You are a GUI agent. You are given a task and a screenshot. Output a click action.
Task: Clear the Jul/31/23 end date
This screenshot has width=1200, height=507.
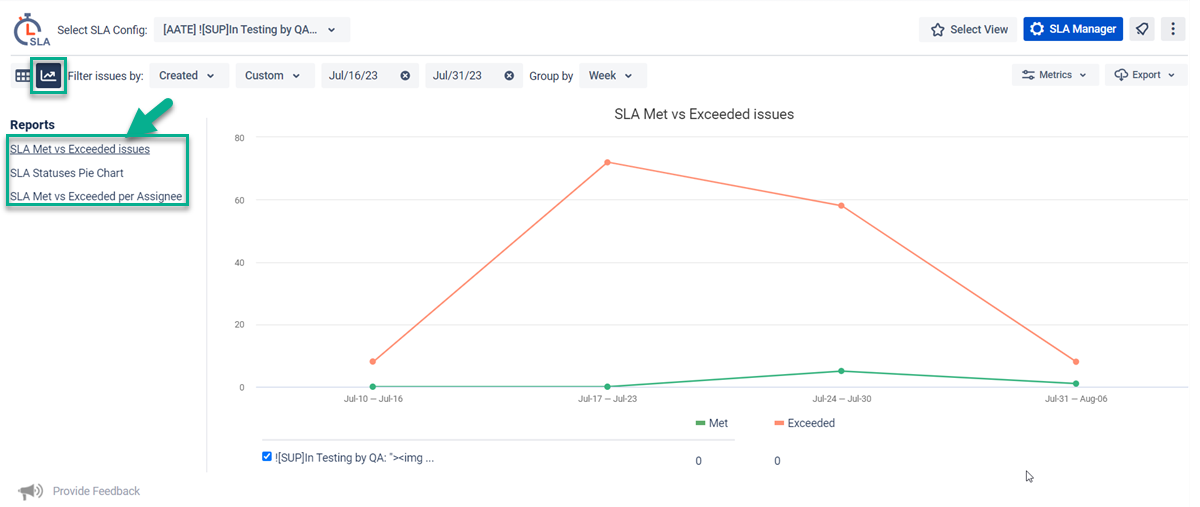509,76
